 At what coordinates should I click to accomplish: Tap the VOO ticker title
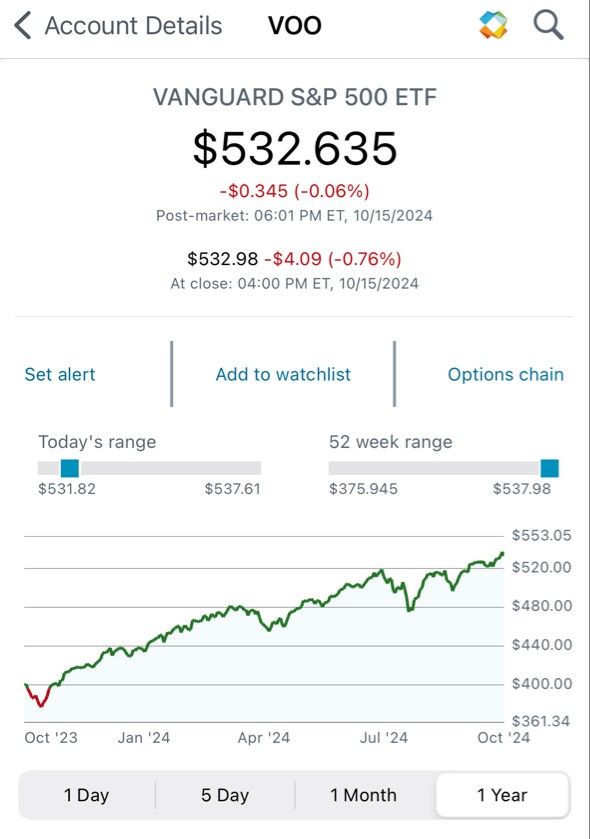[295, 25]
